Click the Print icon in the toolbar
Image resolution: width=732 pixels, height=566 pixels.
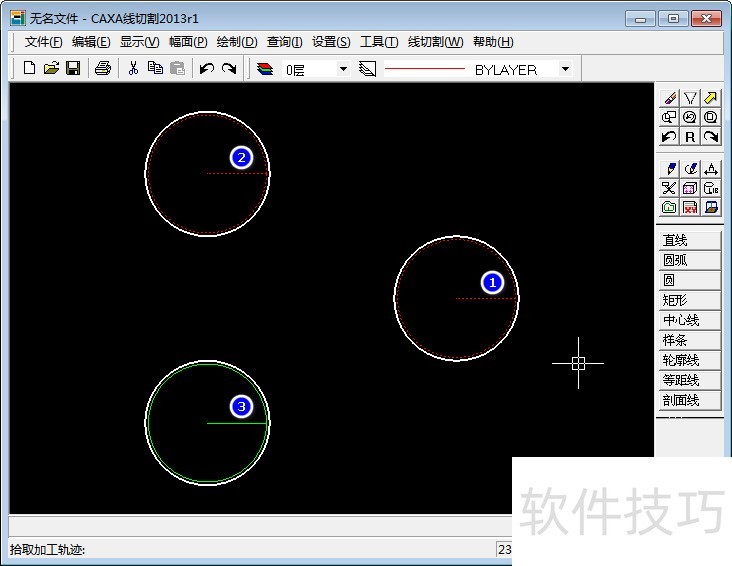102,69
